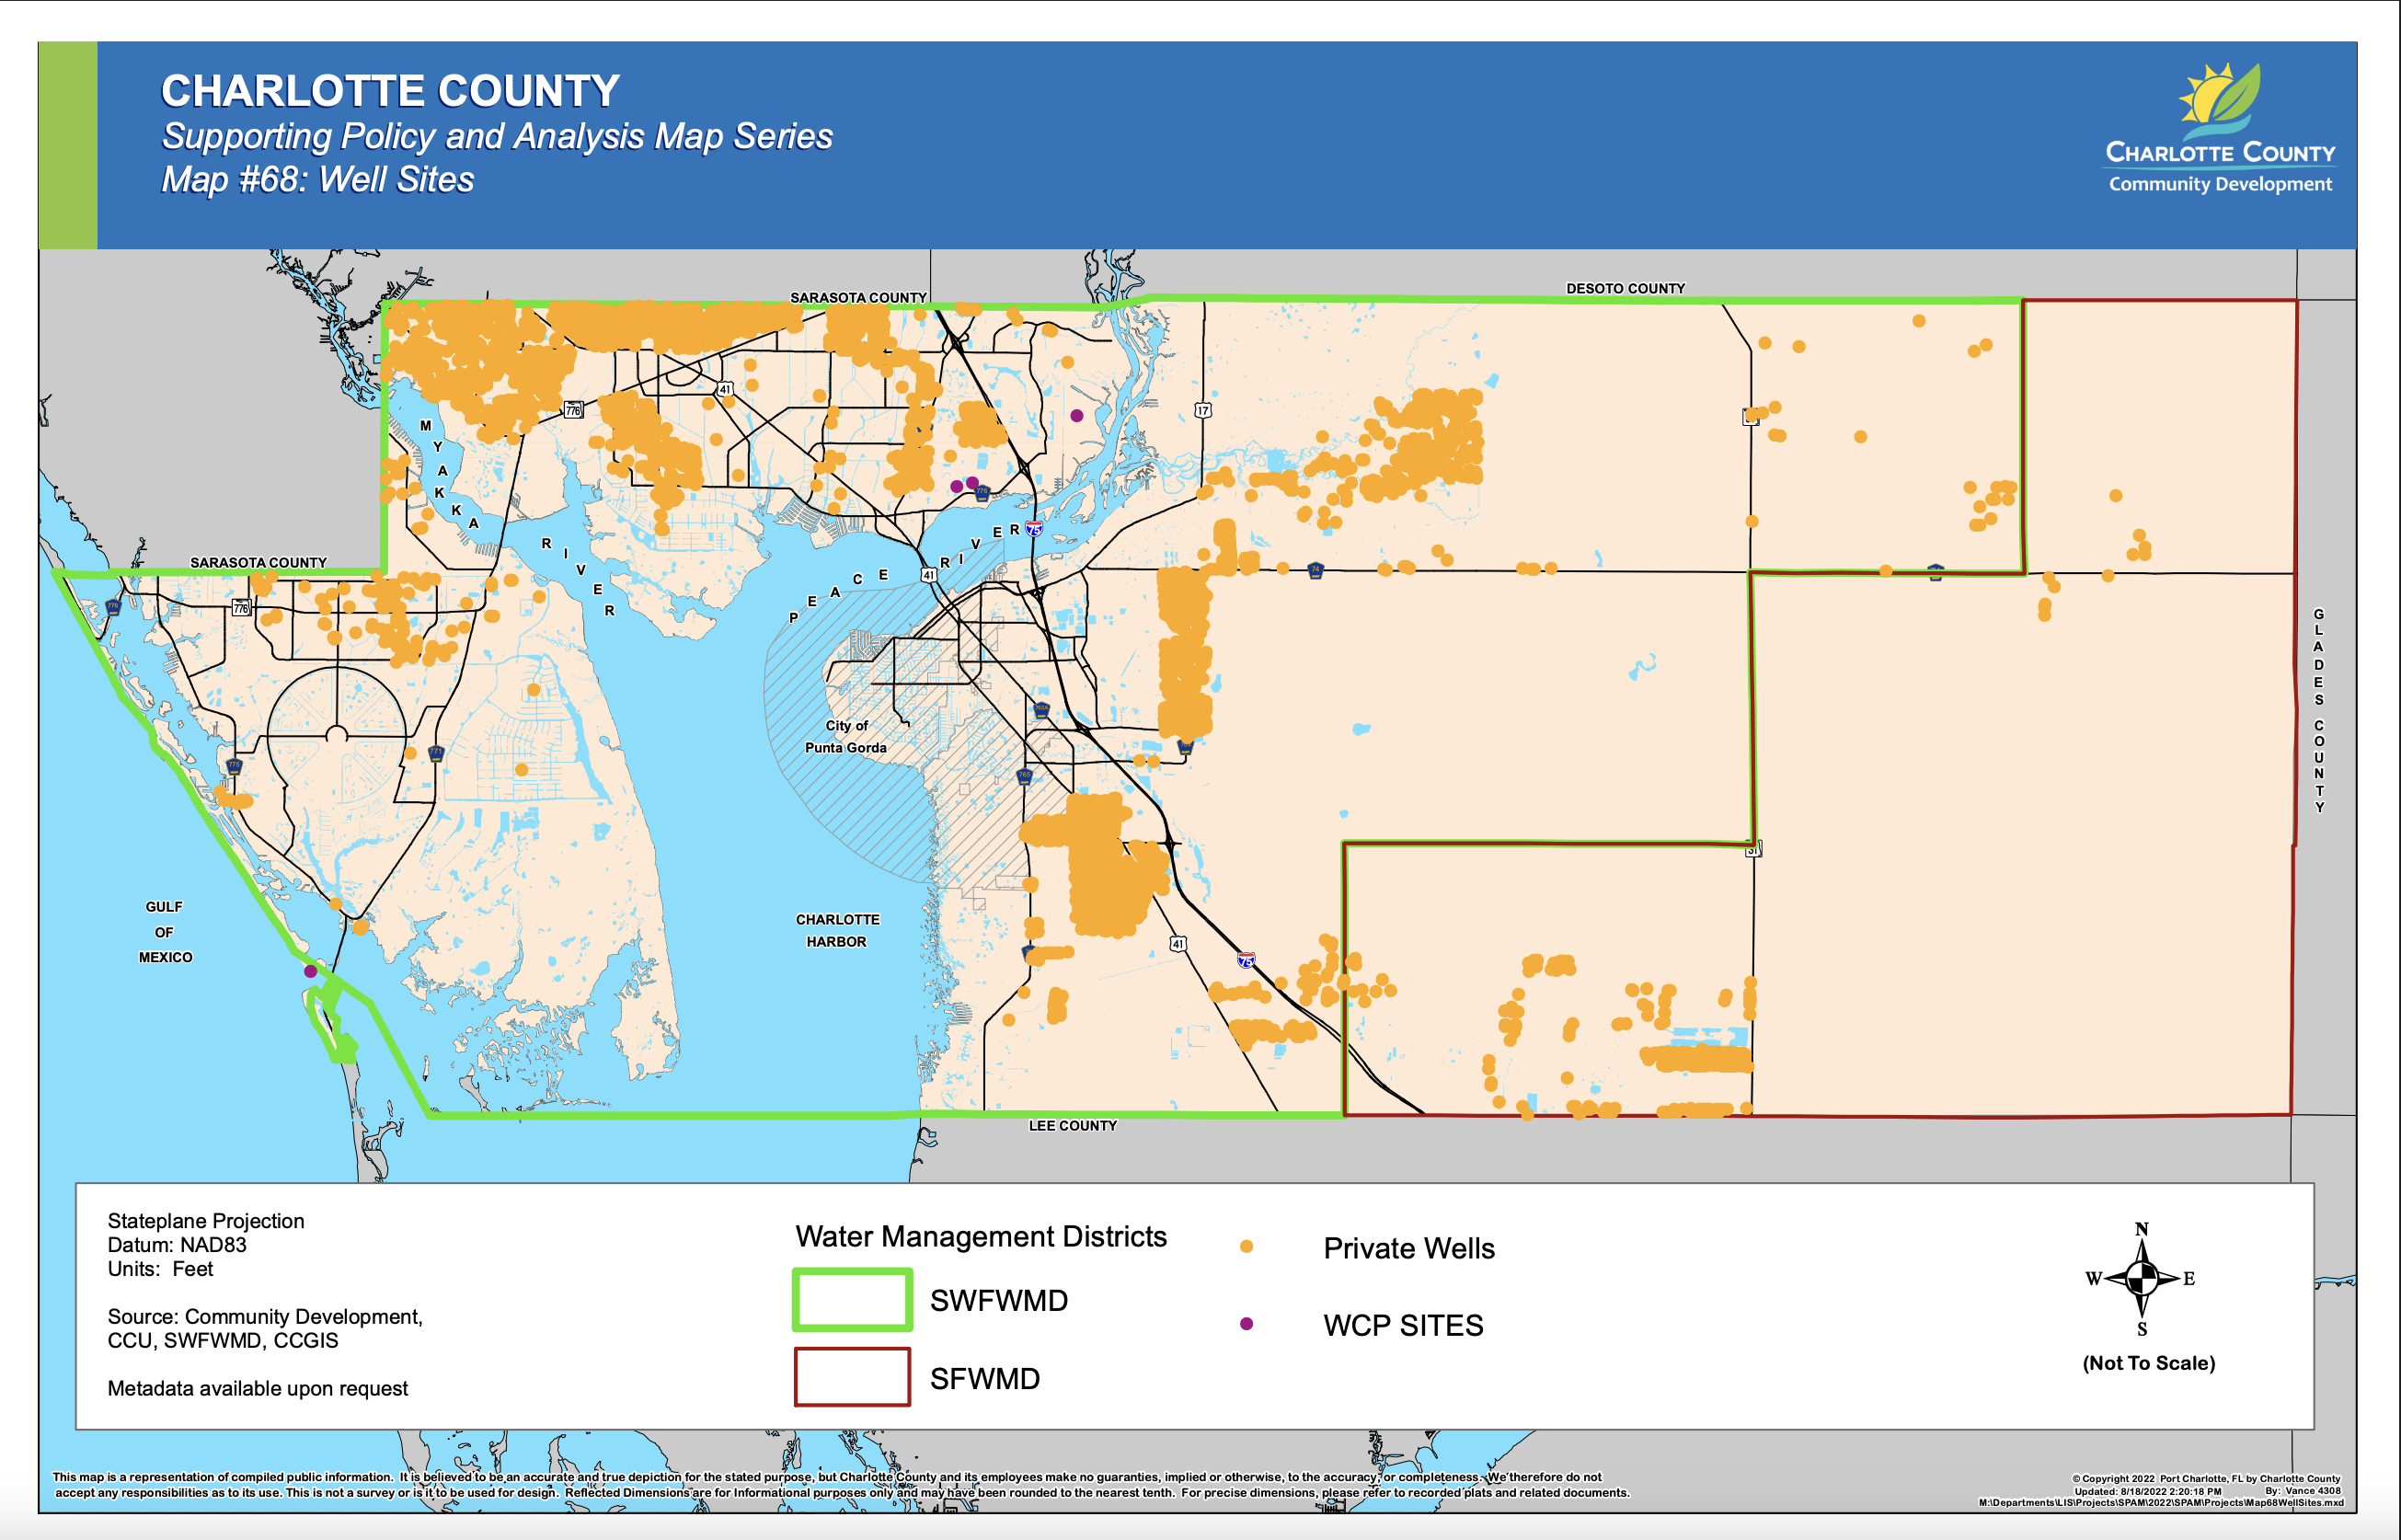The height and width of the screenshot is (1540, 2401).
Task: Click the SWFWMD green color swatch
Action: pos(852,1301)
